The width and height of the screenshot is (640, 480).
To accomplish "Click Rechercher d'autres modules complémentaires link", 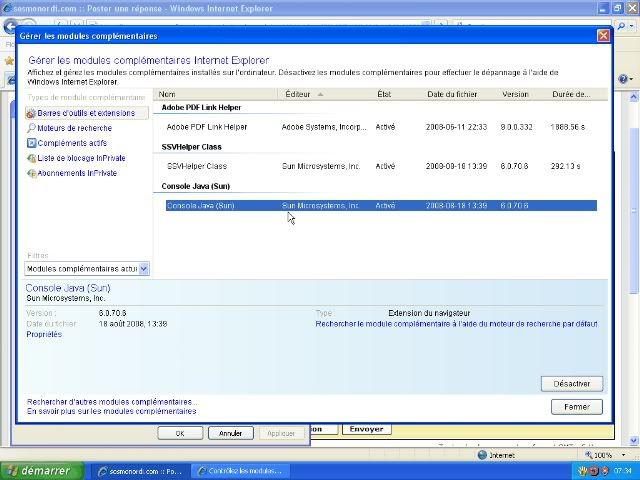I will 112,402.
